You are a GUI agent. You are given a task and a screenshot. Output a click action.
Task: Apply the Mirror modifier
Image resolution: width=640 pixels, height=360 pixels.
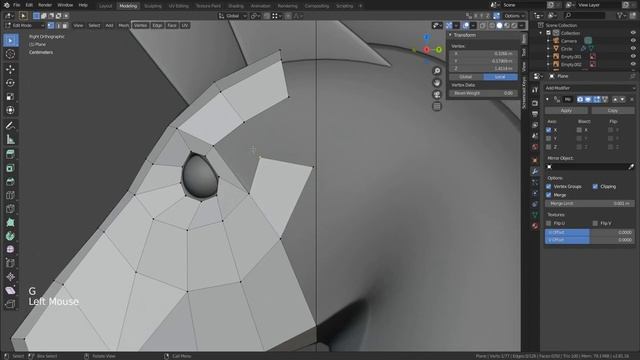[x=566, y=111]
